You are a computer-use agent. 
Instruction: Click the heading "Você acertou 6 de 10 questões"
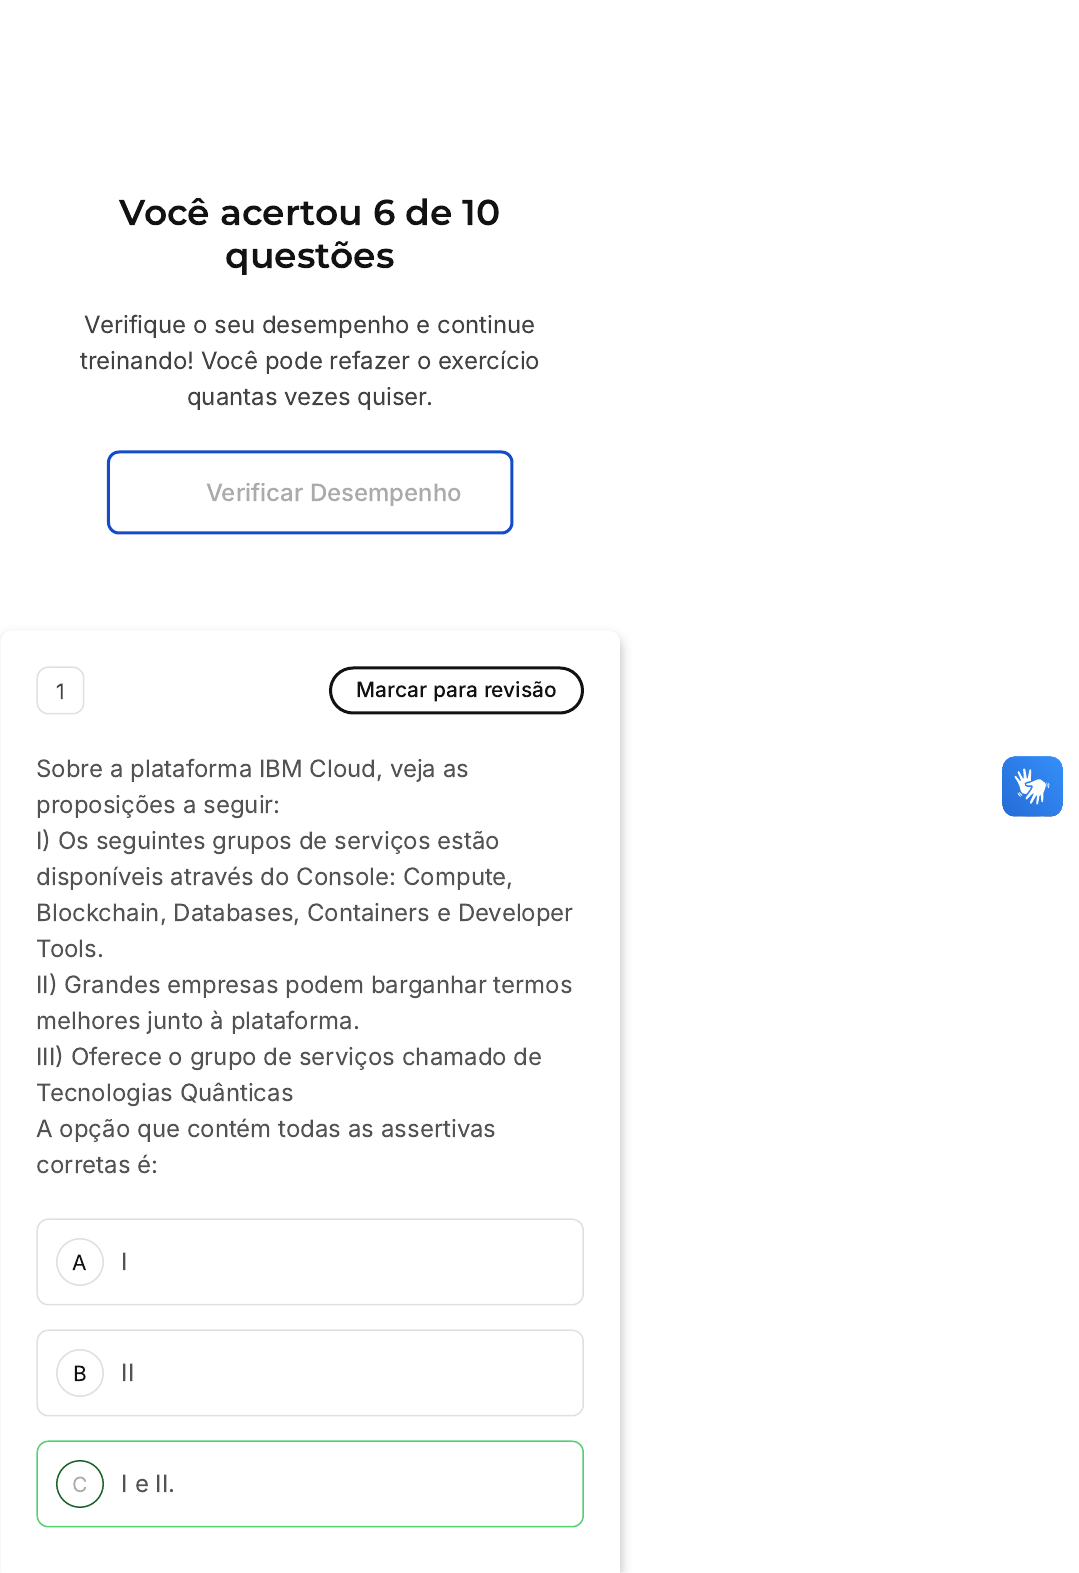(309, 234)
